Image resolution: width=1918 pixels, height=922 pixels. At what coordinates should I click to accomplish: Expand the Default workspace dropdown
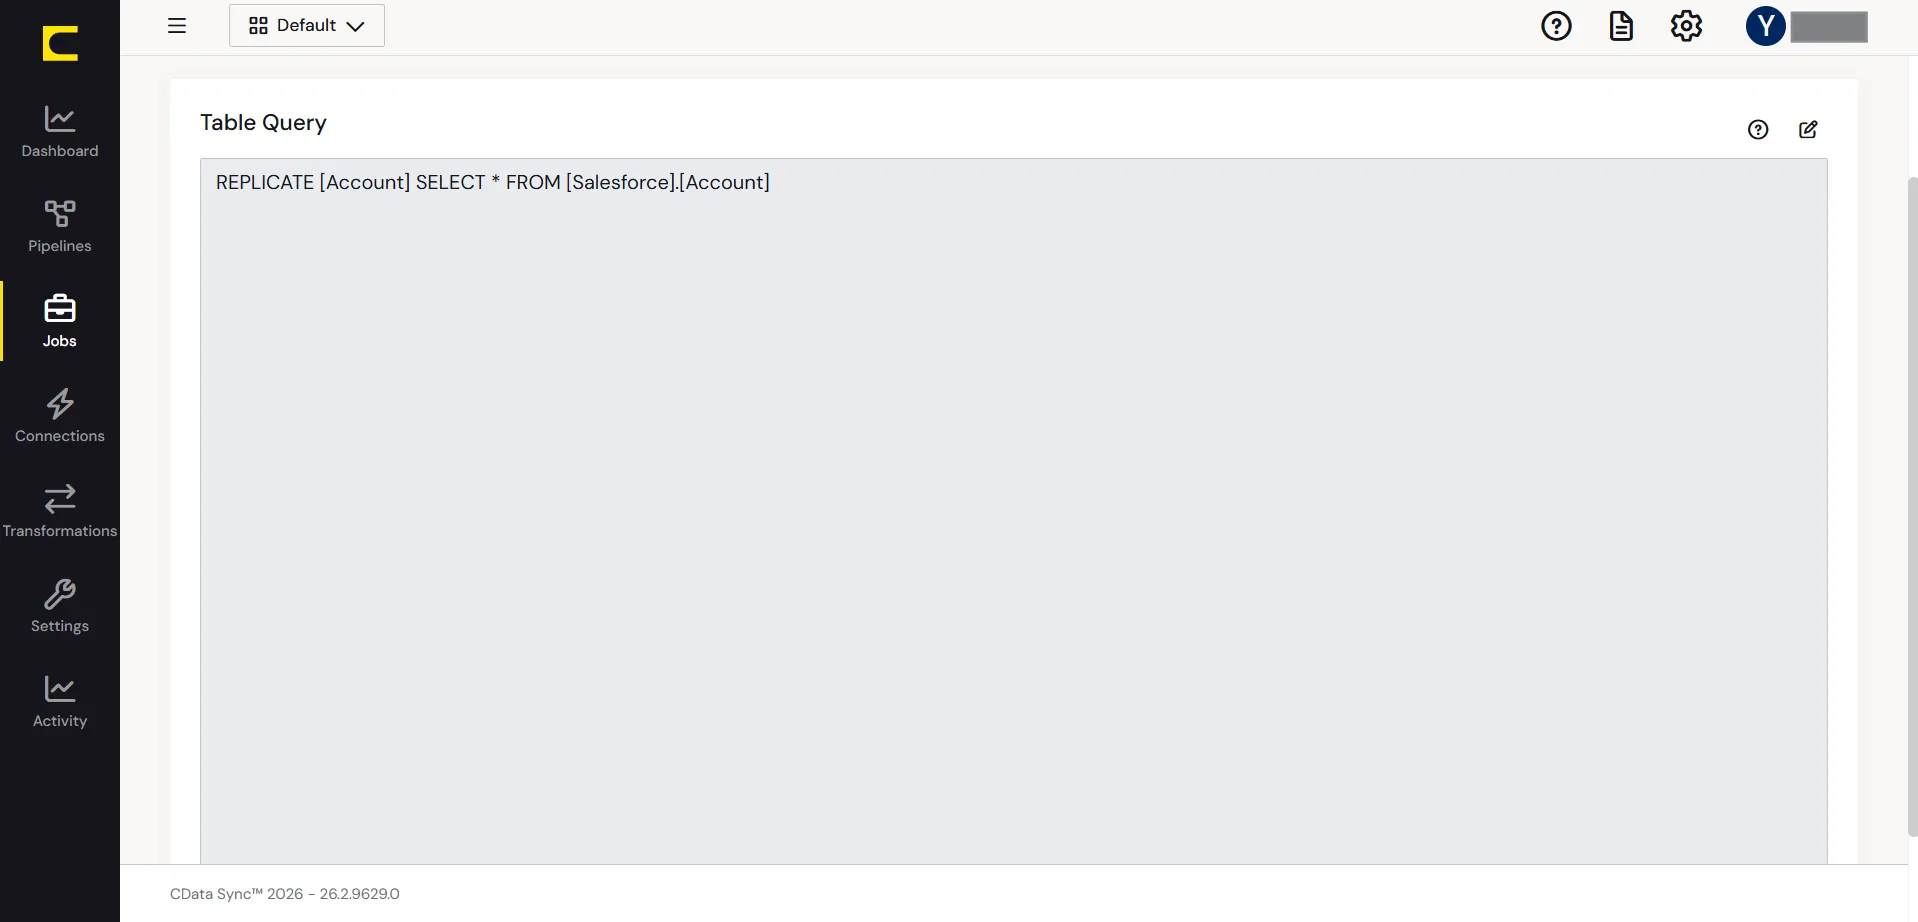(307, 26)
